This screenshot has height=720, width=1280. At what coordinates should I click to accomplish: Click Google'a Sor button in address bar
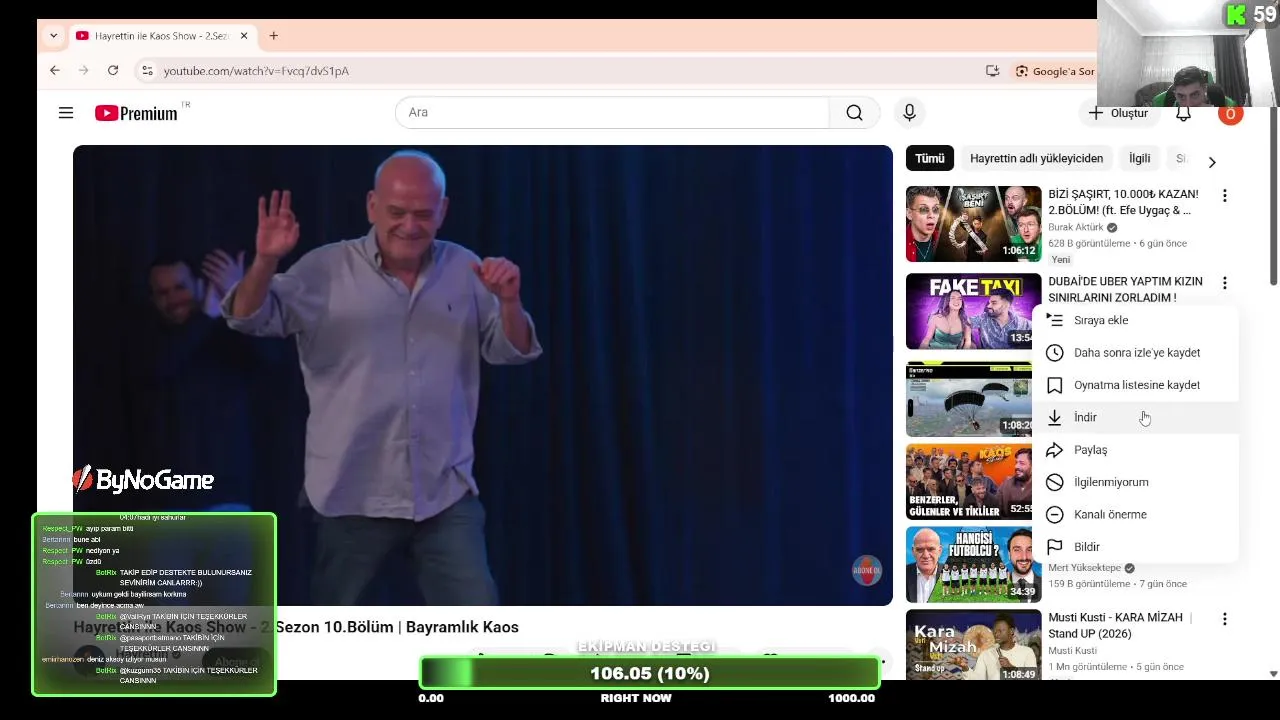point(1055,71)
